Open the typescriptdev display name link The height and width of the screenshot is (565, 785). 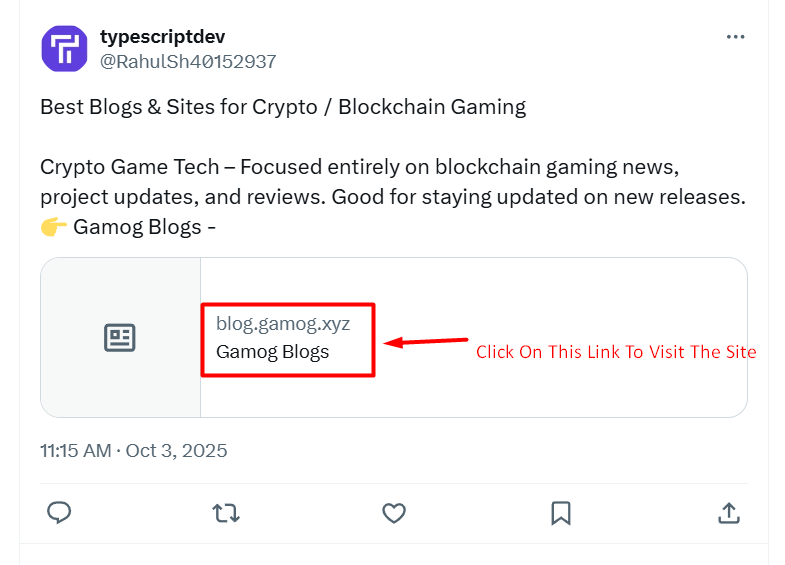tap(162, 37)
